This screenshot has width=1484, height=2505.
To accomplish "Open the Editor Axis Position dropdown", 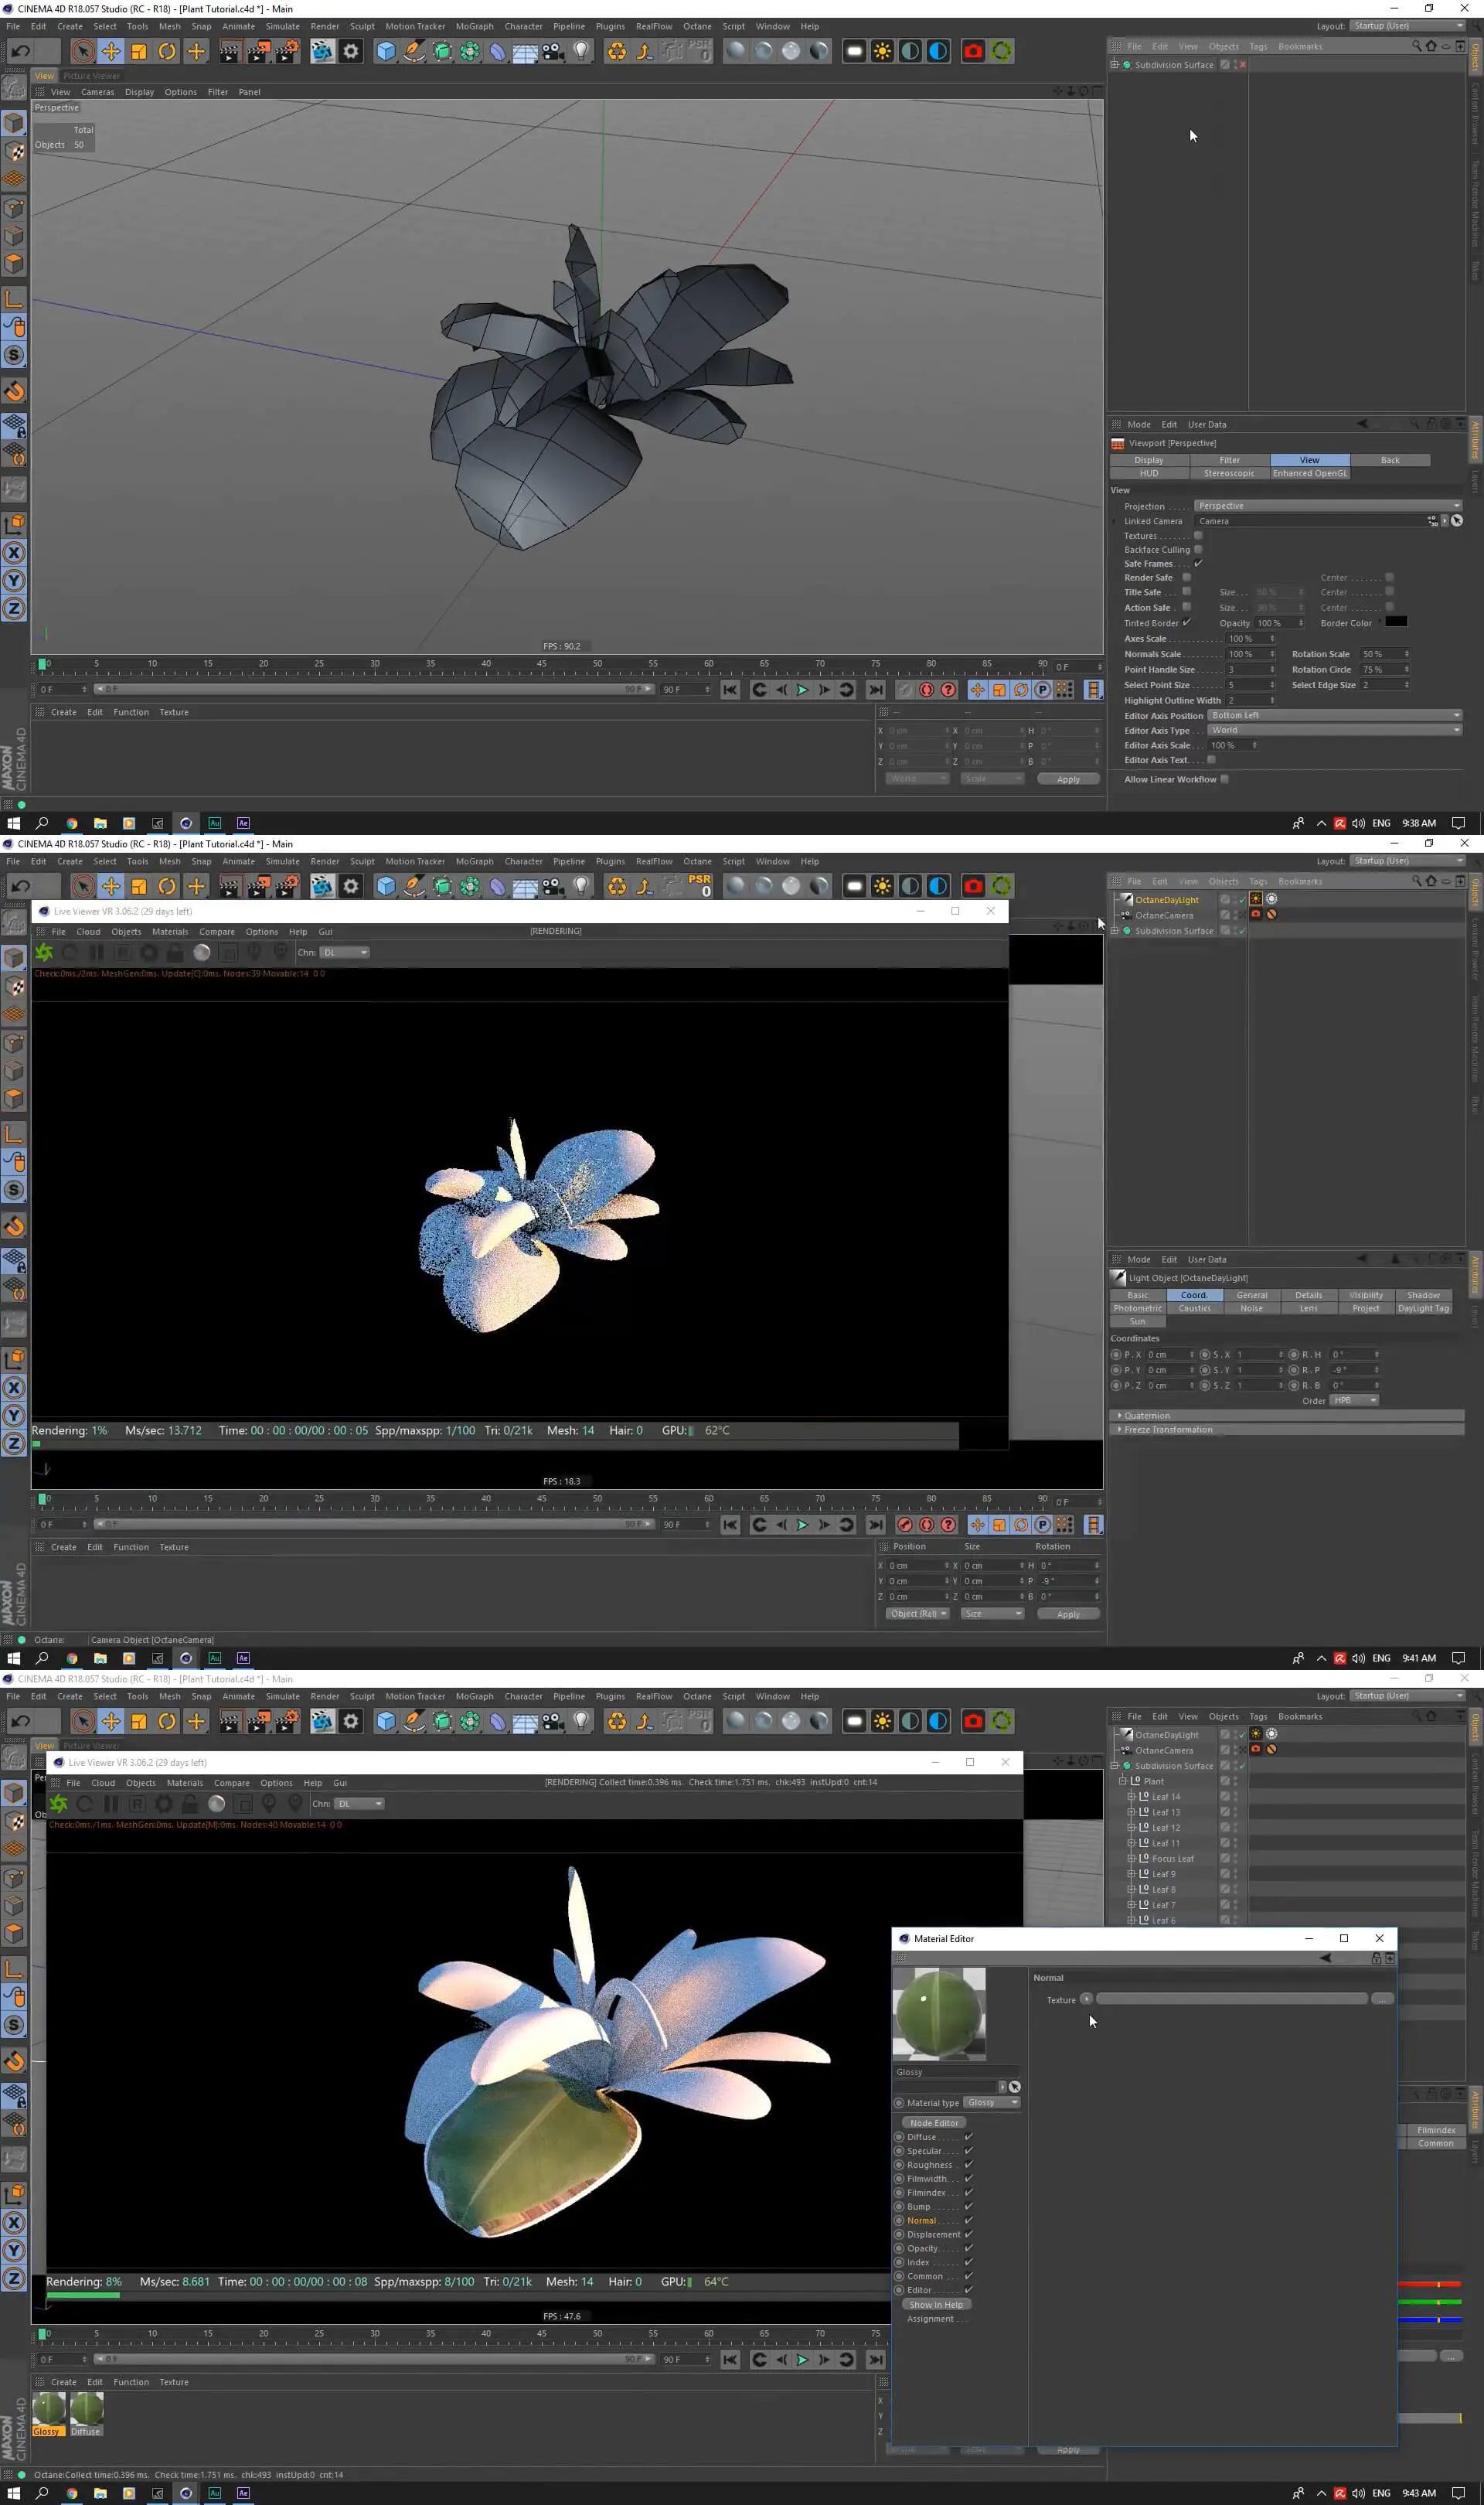I will (1335, 715).
